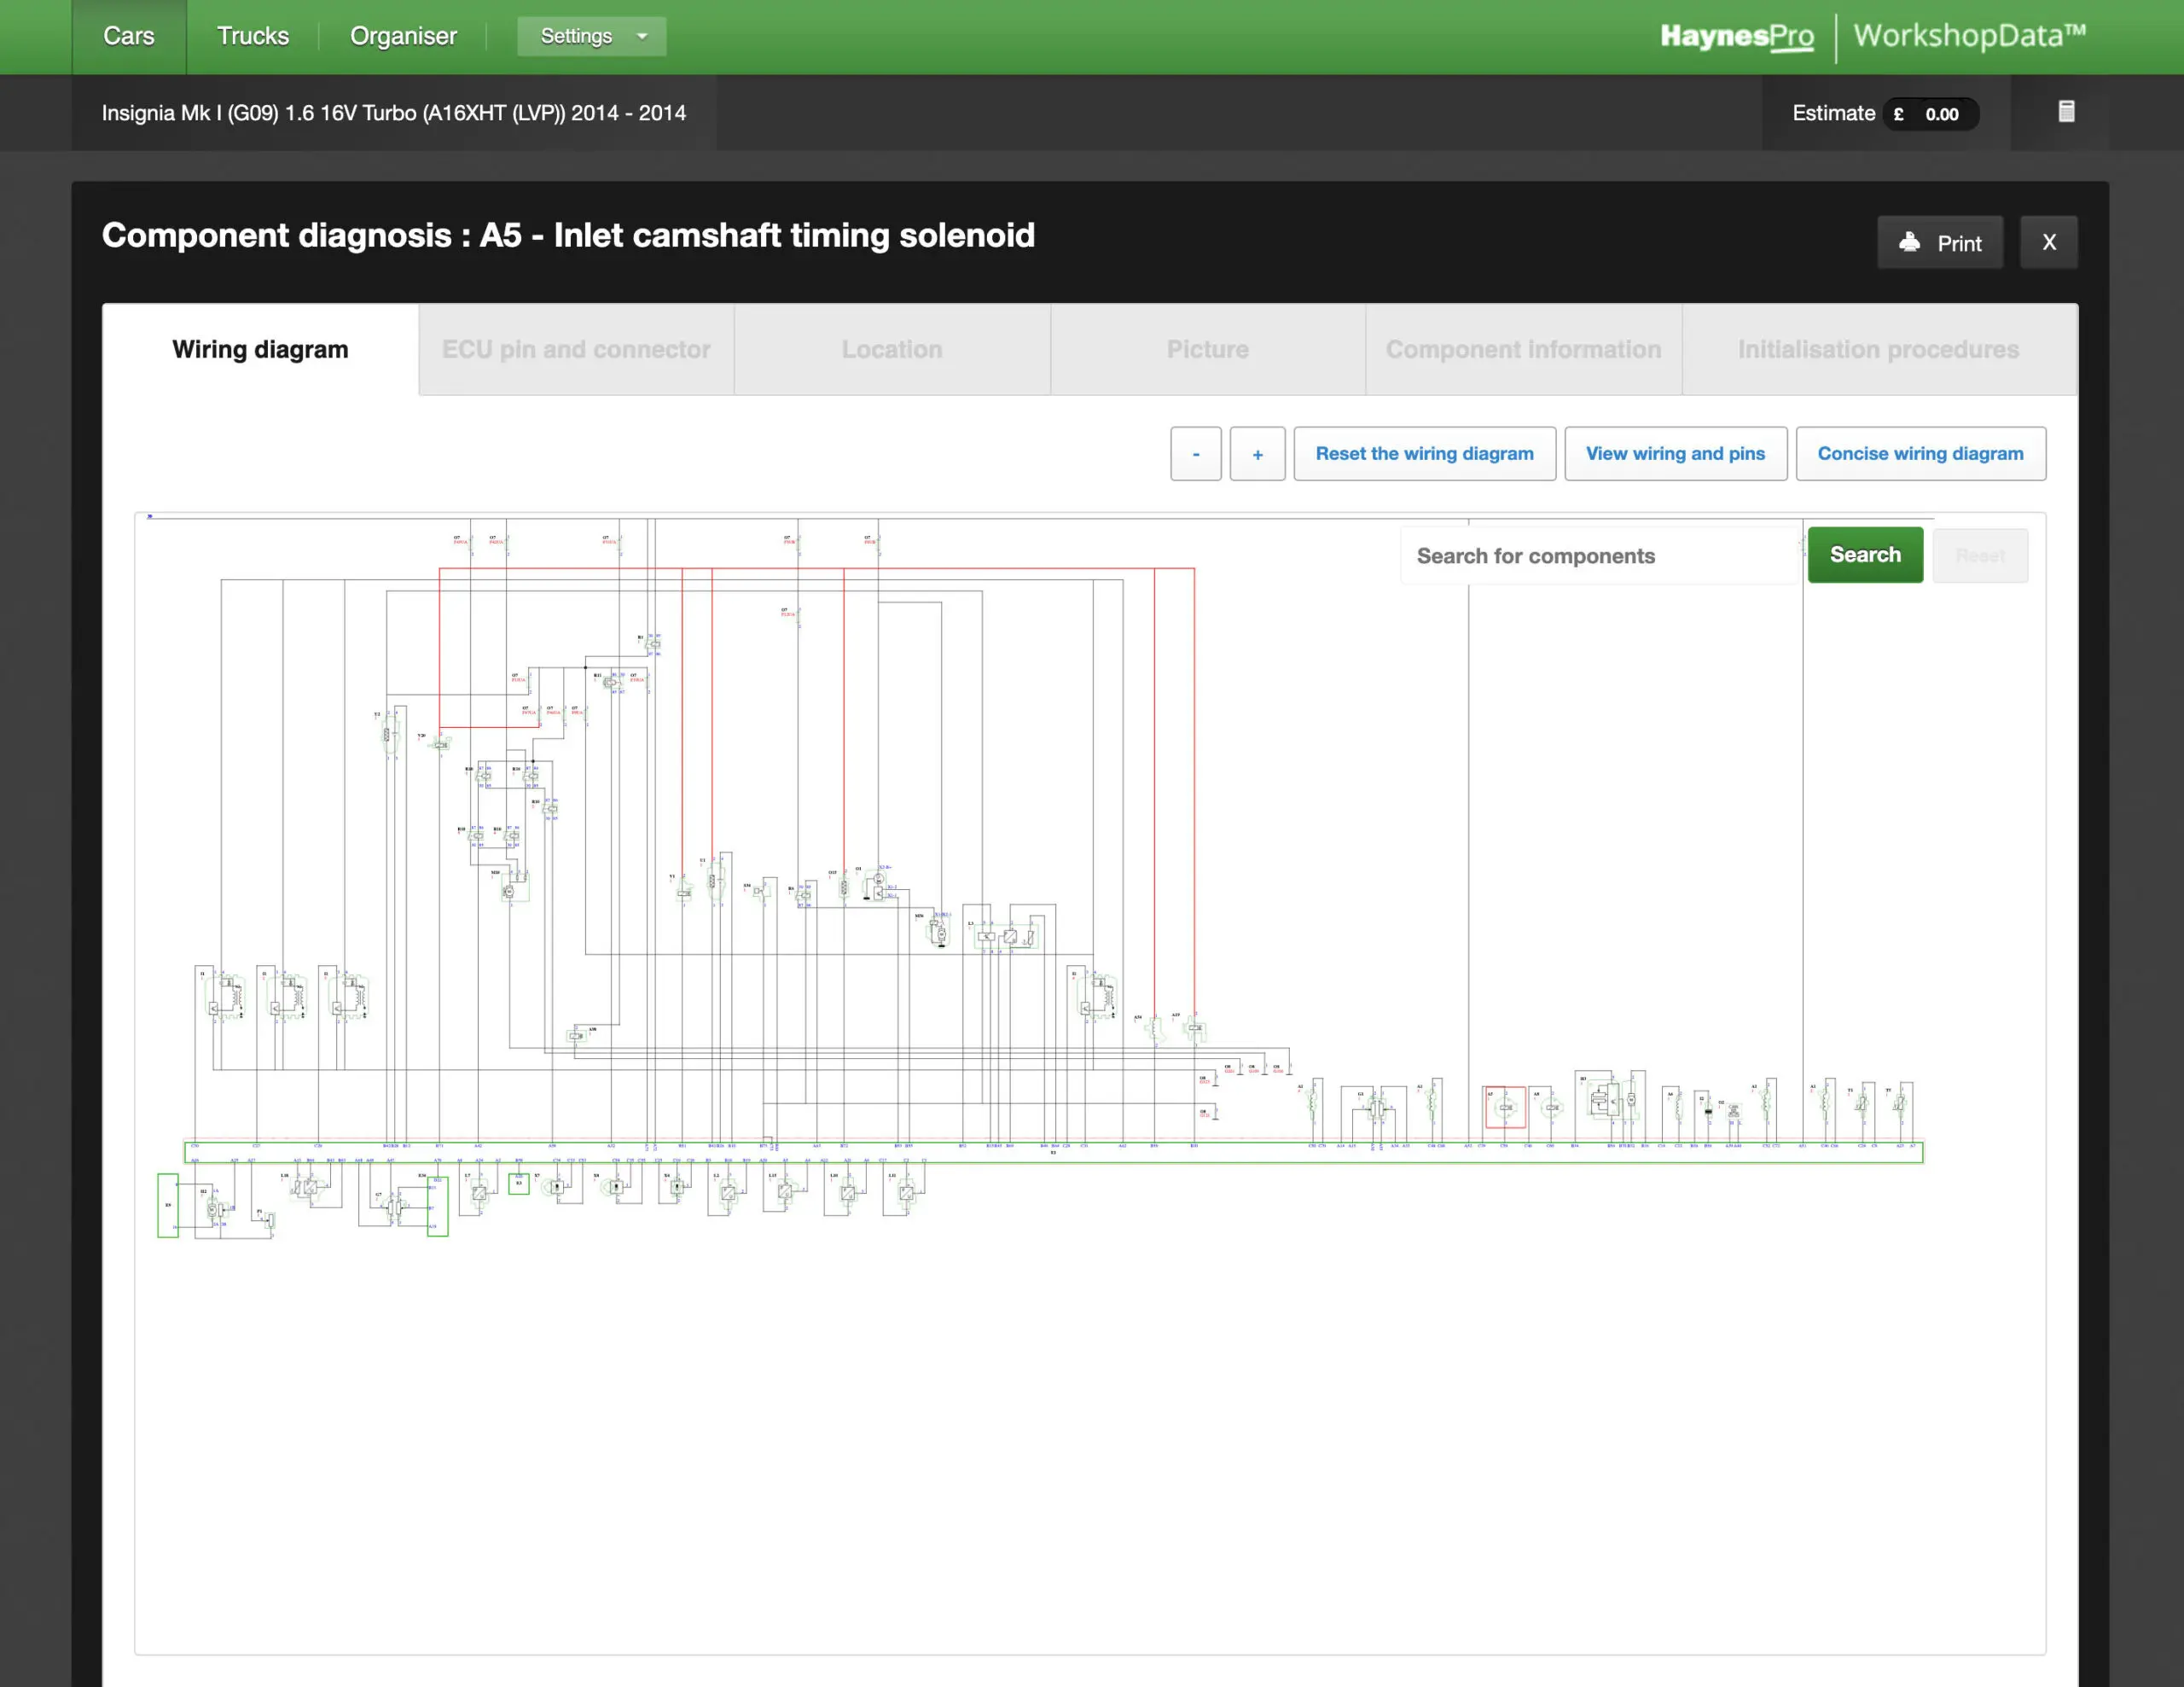Viewport: 2184px width, 1687px height.
Task: Show the Component information tab
Action: coord(1524,350)
